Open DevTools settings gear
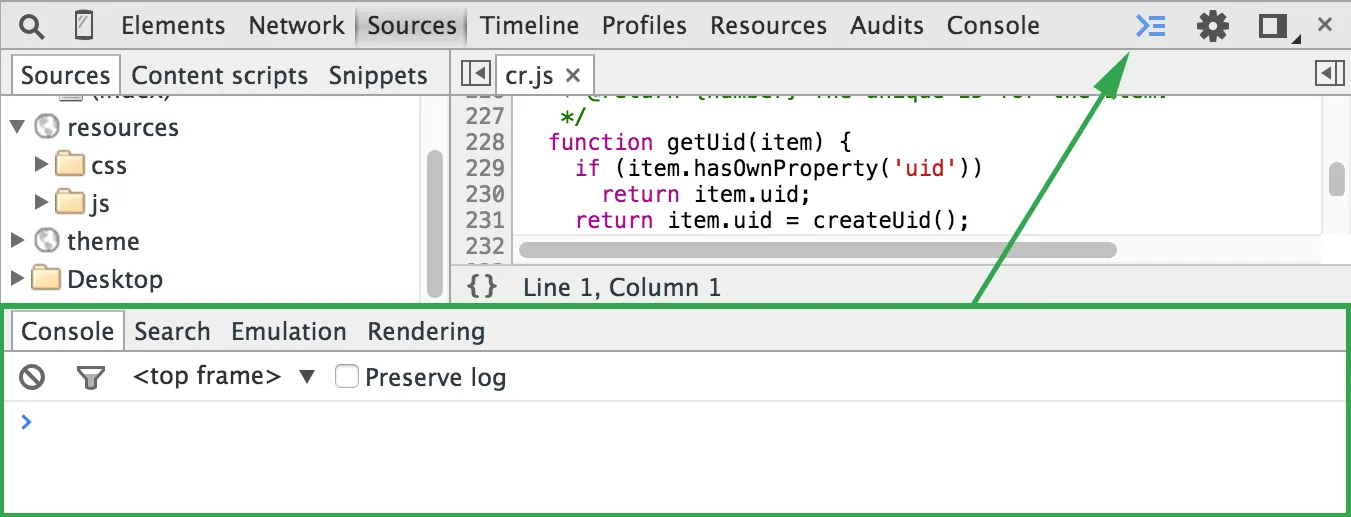Screen dimensions: 1351x517 (1212, 26)
